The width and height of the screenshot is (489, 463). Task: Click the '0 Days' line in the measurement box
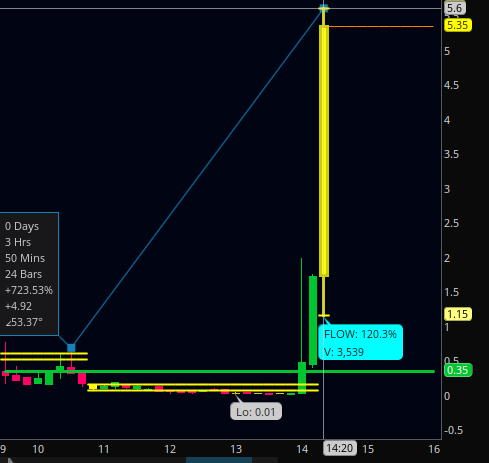coord(22,226)
